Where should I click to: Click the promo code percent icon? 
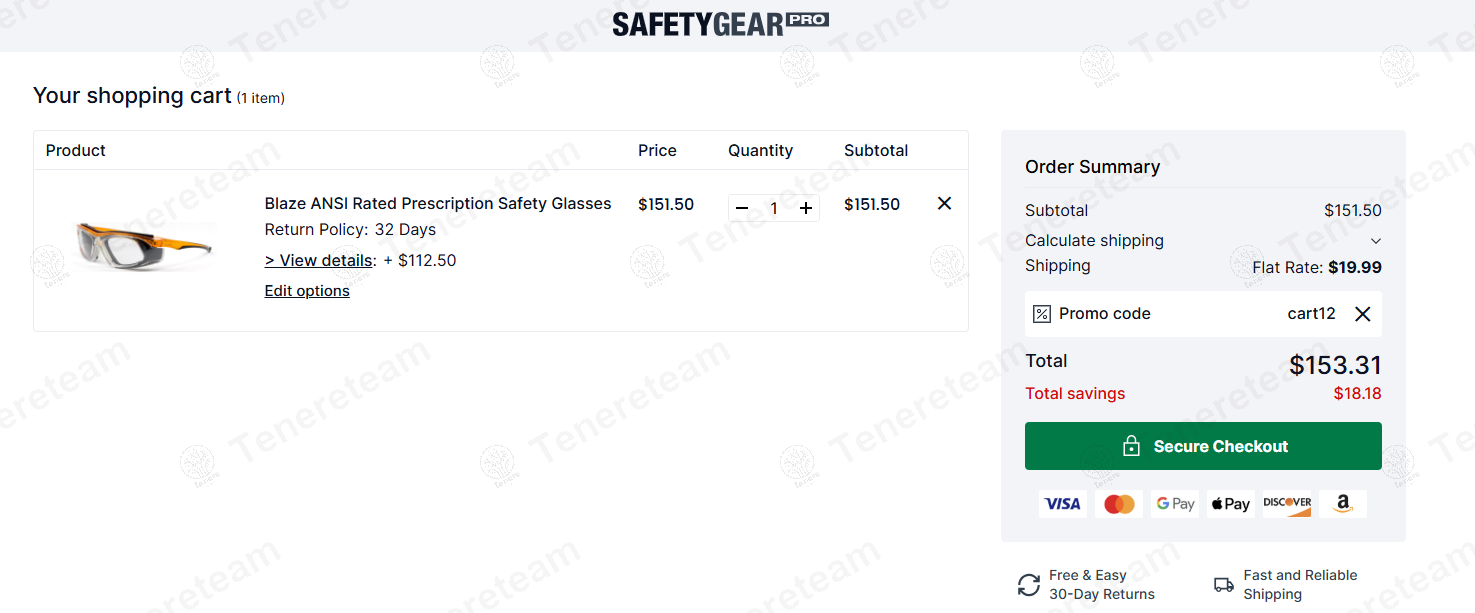[1042, 314]
